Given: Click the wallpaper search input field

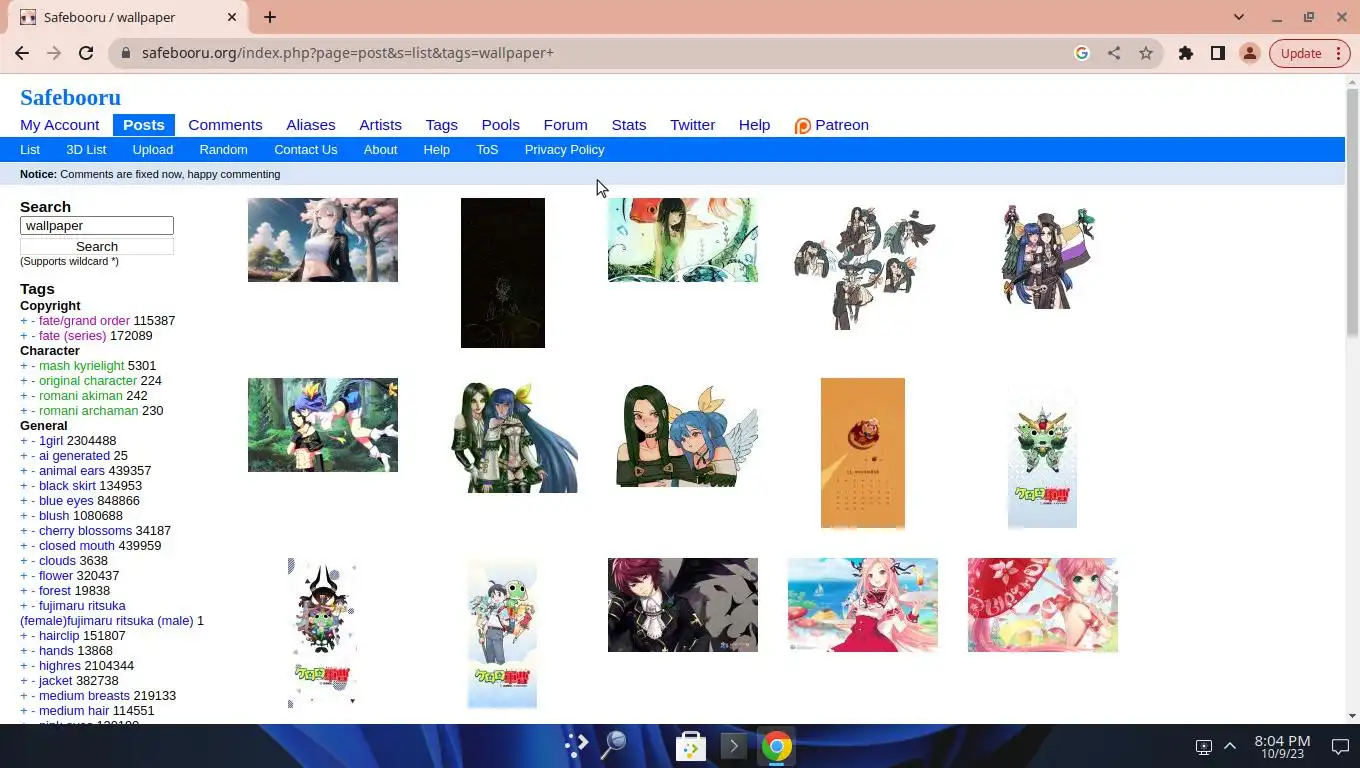Looking at the screenshot, I should point(97,226).
